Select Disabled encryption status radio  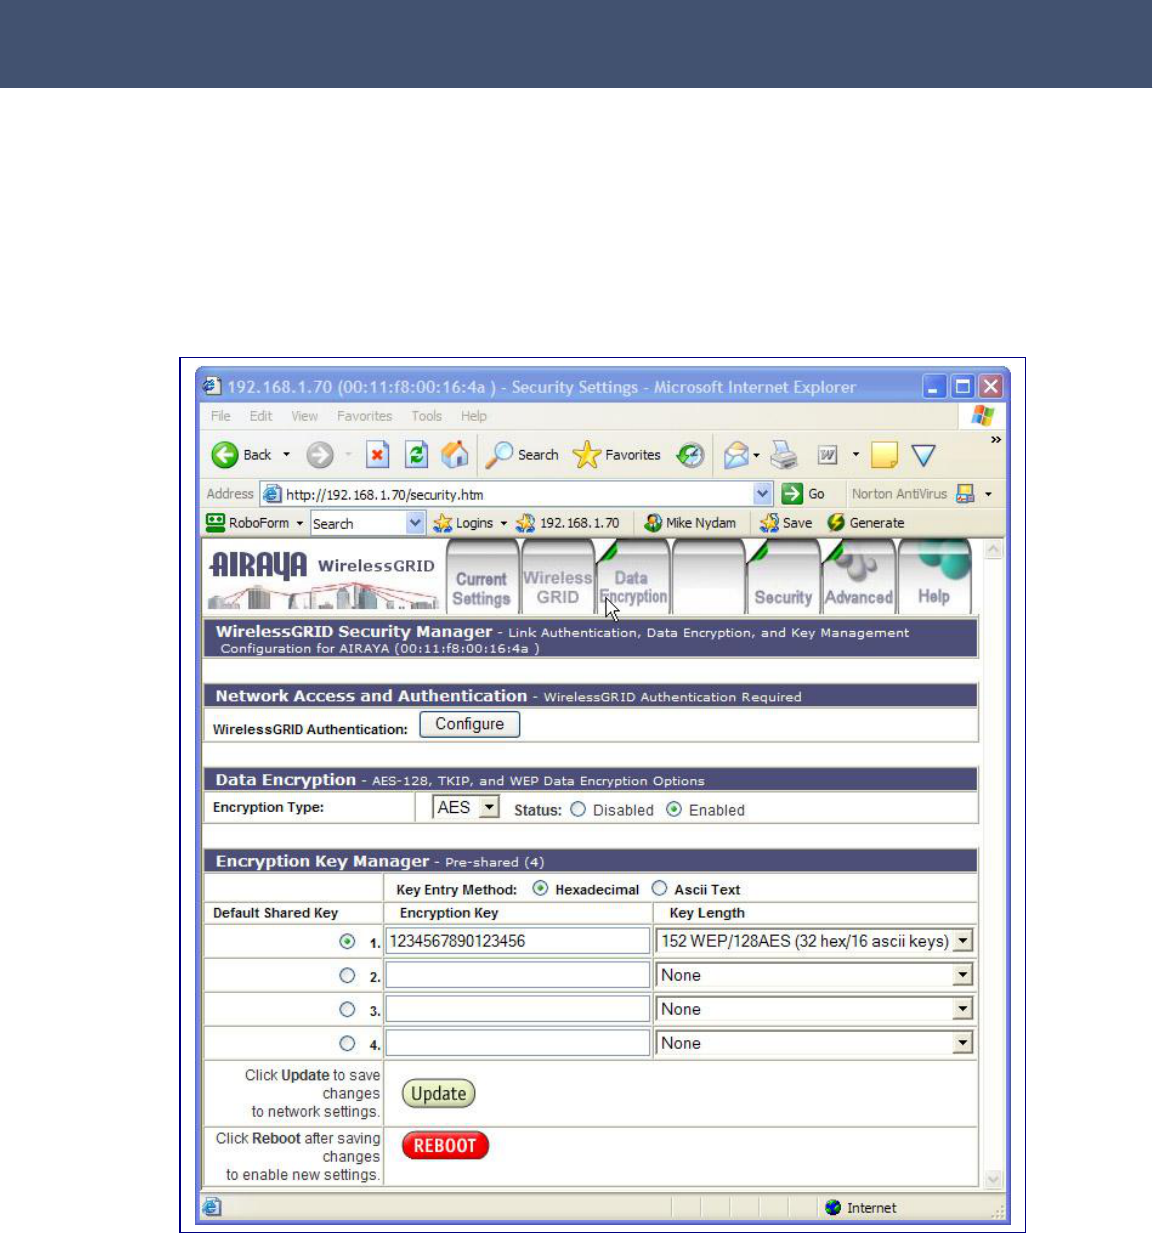tap(578, 809)
